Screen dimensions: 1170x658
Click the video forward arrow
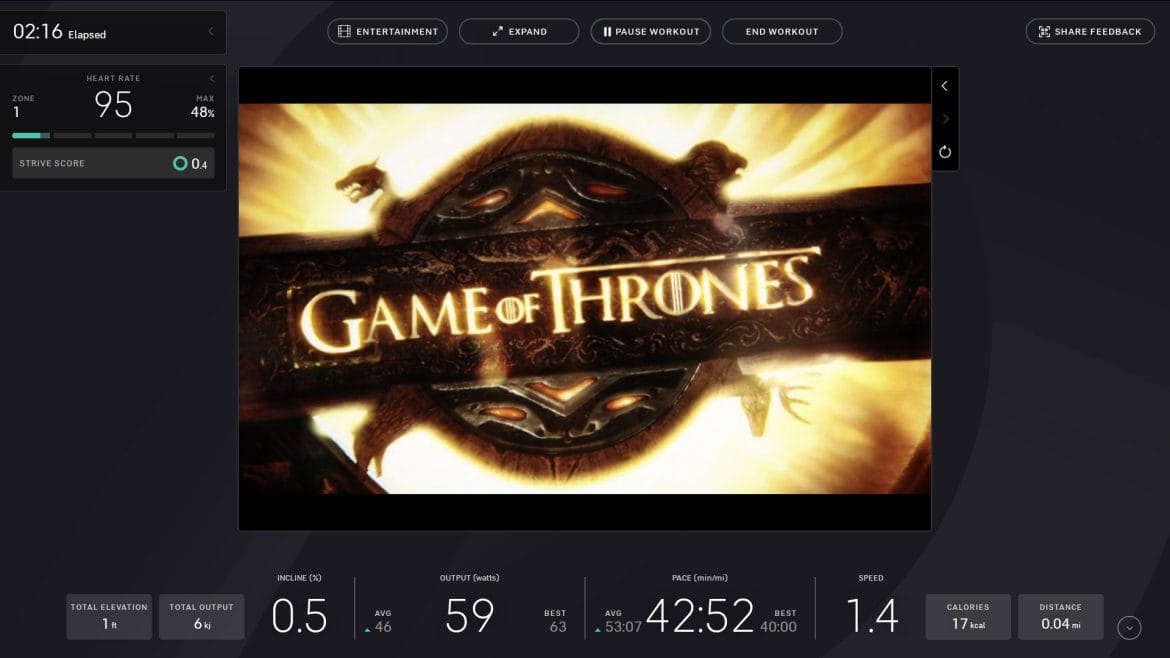coord(945,119)
